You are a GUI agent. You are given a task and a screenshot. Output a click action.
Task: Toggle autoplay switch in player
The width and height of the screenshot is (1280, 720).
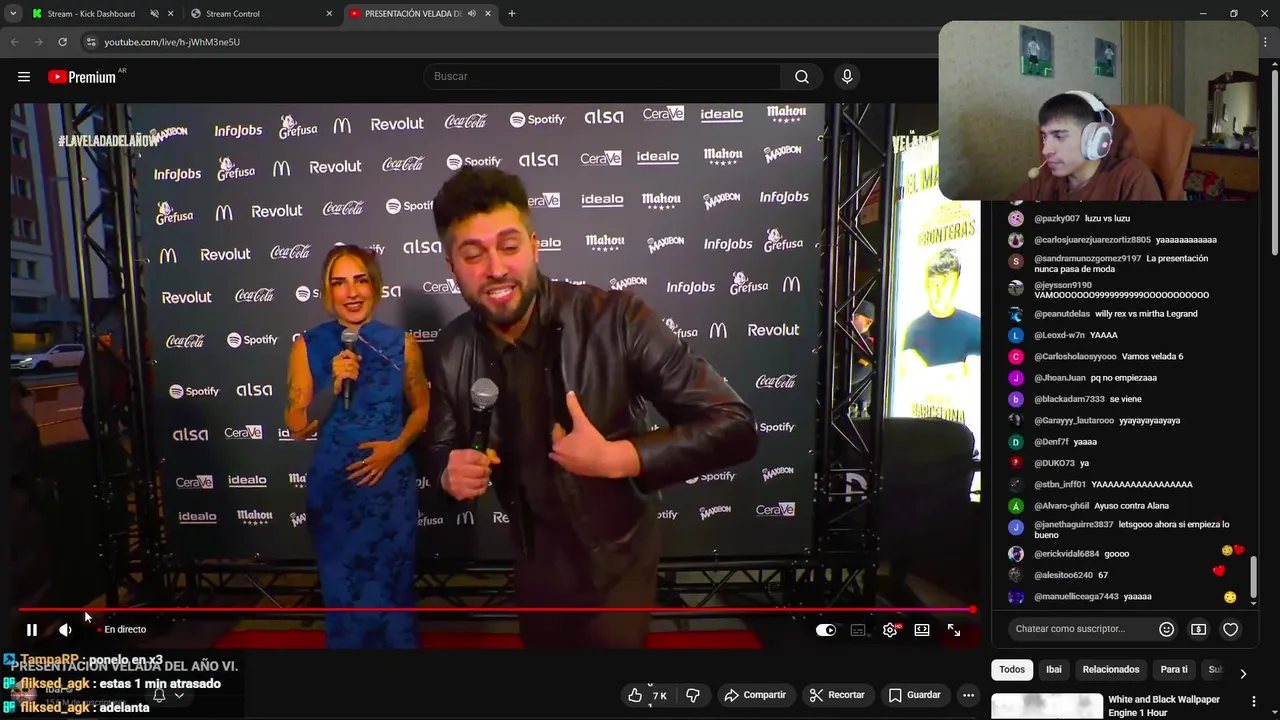[x=826, y=630]
